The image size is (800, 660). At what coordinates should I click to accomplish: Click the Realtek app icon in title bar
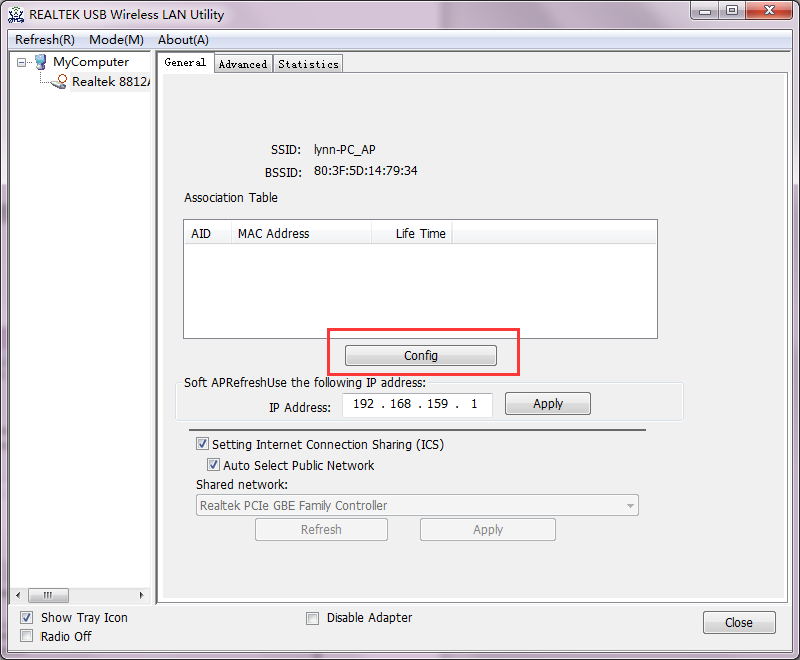click(x=16, y=15)
